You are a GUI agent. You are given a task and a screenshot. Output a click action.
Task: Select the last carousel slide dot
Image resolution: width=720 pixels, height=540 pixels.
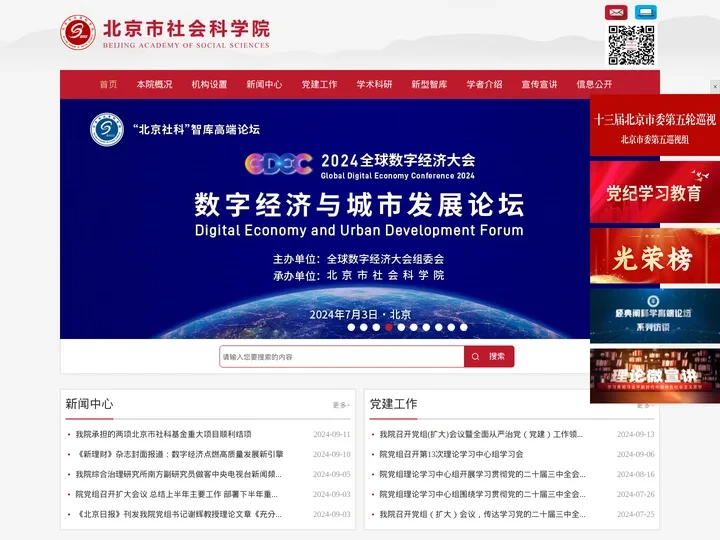464,327
